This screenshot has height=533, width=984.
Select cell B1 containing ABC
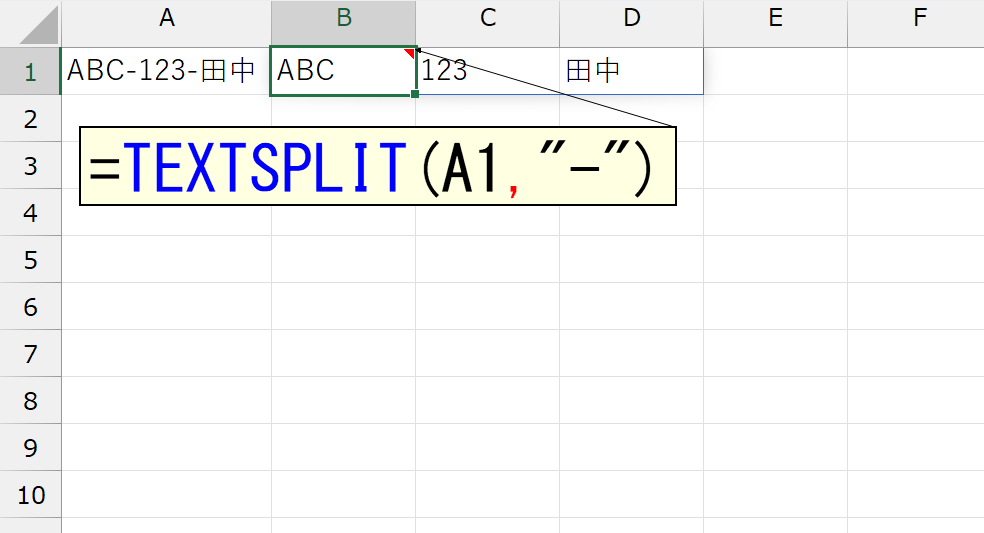click(343, 71)
